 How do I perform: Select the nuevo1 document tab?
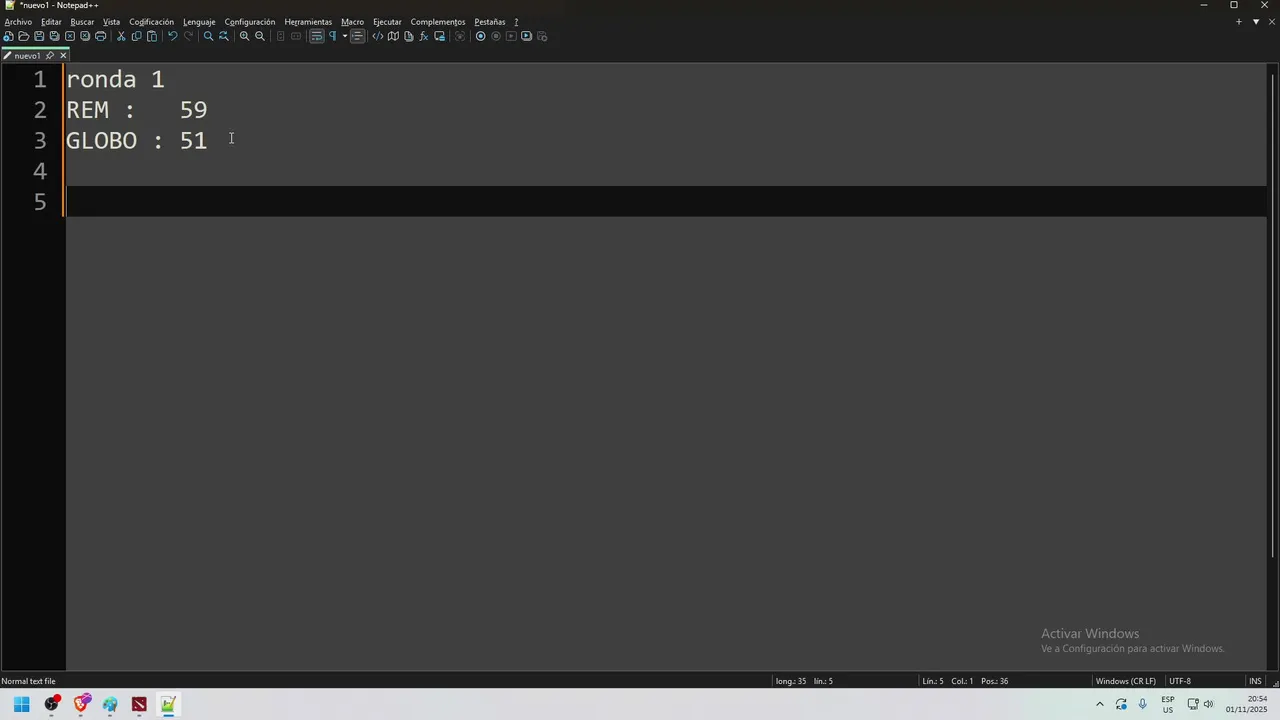[x=27, y=56]
